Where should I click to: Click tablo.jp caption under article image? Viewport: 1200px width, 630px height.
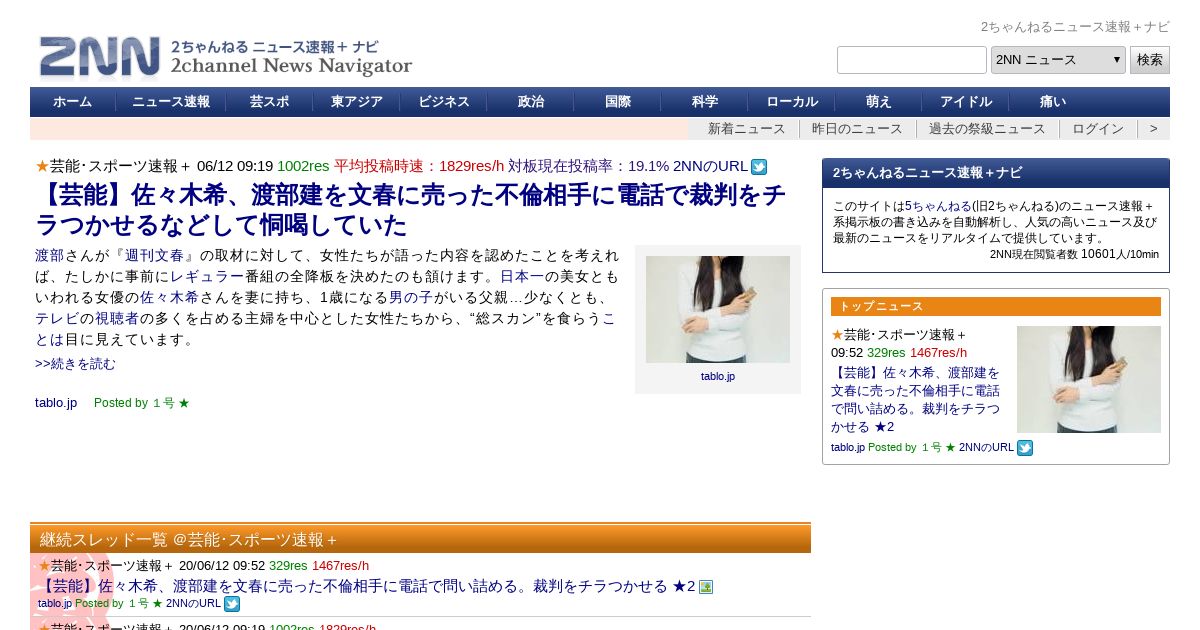718,377
